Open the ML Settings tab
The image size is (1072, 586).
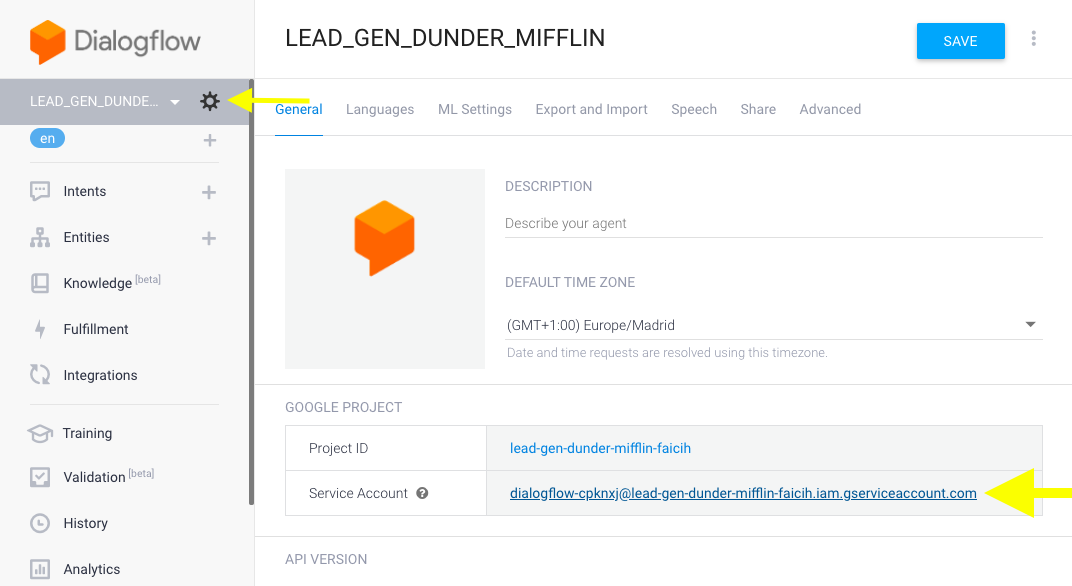(x=474, y=109)
